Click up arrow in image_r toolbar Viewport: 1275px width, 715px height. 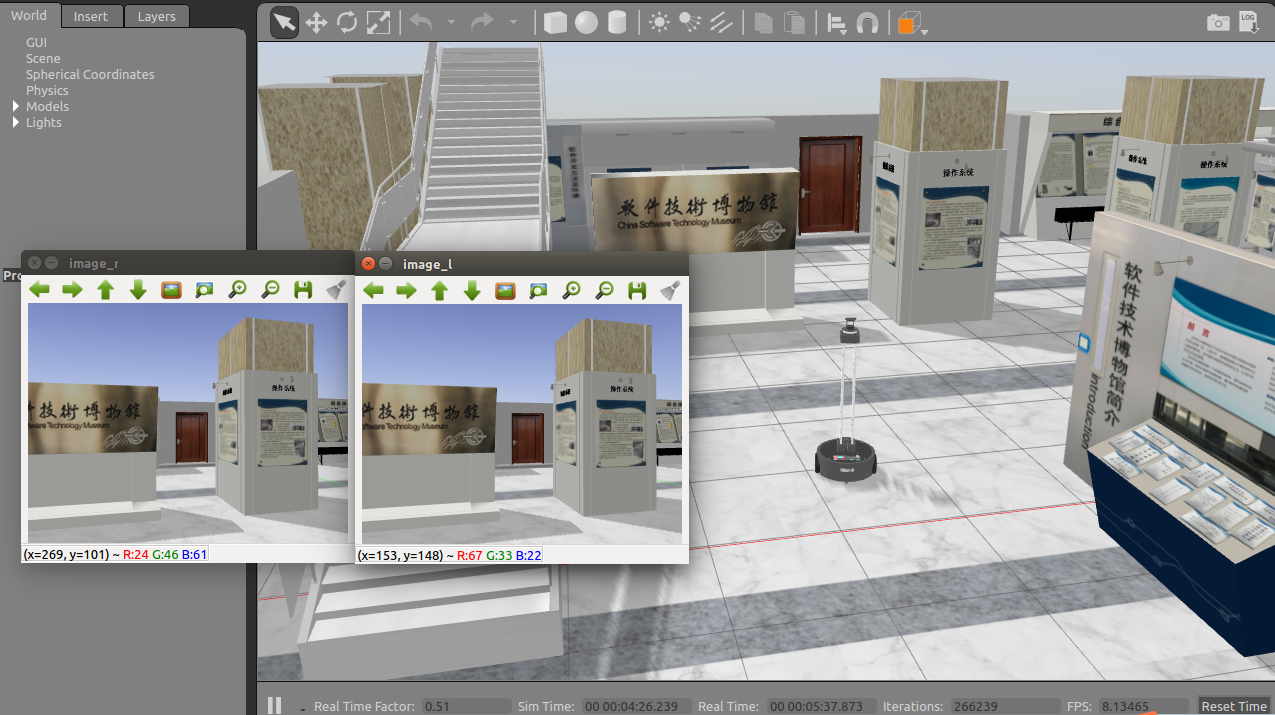(x=105, y=290)
